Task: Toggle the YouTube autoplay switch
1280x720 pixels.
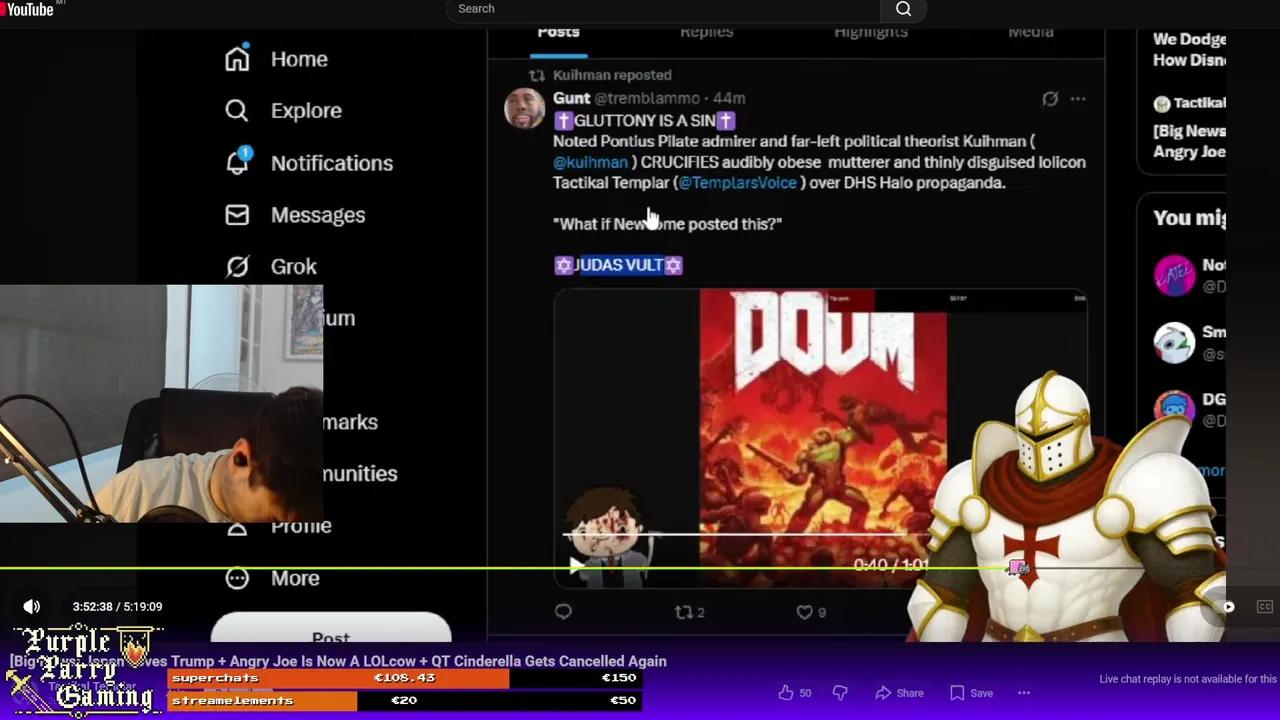Action: 1226,607
